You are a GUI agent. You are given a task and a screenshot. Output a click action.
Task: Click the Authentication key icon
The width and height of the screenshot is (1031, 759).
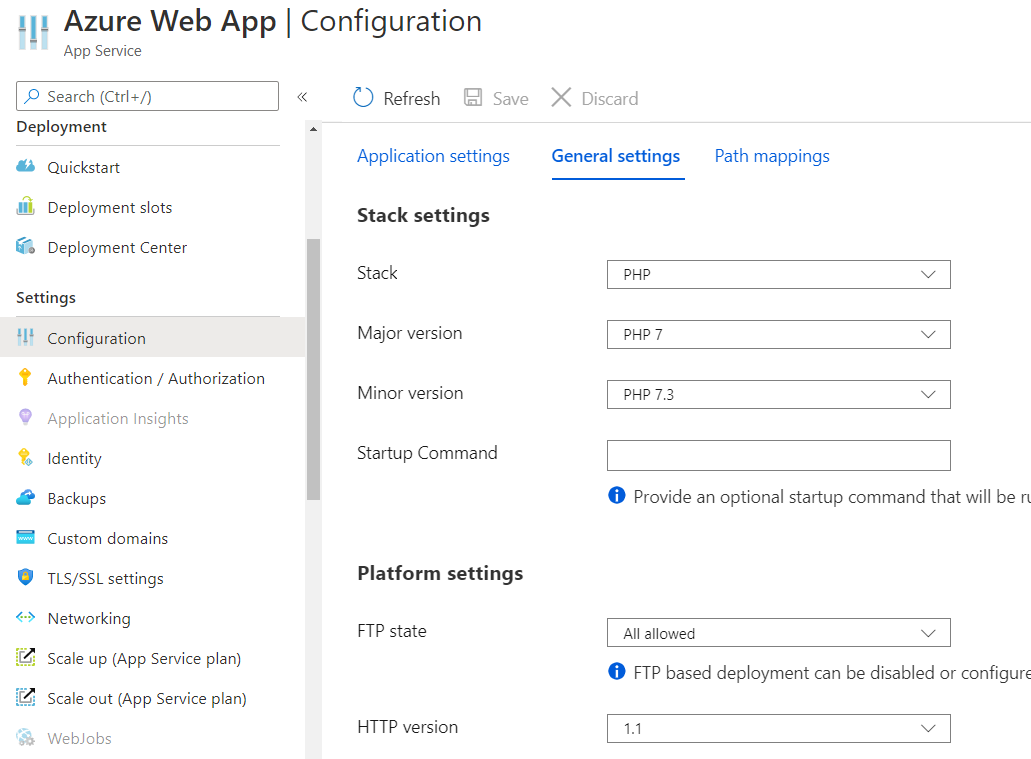[25, 378]
